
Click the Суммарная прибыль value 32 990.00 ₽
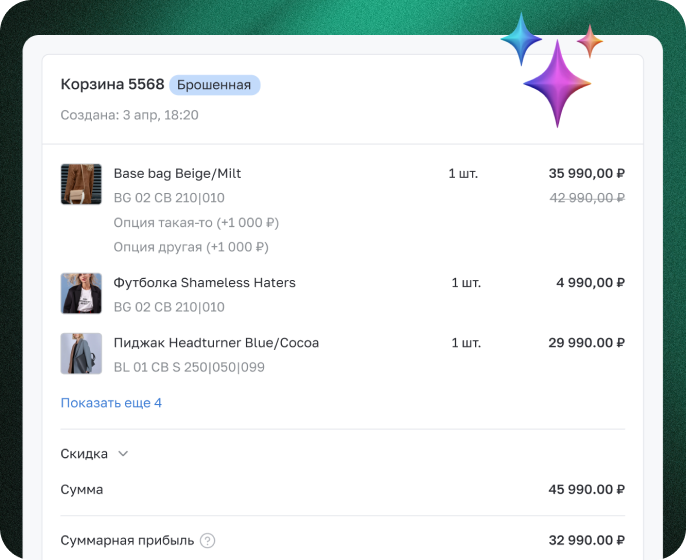(x=587, y=541)
